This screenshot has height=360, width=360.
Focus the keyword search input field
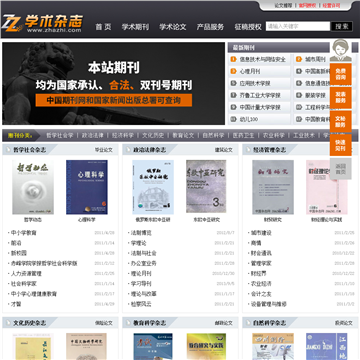click(298, 26)
